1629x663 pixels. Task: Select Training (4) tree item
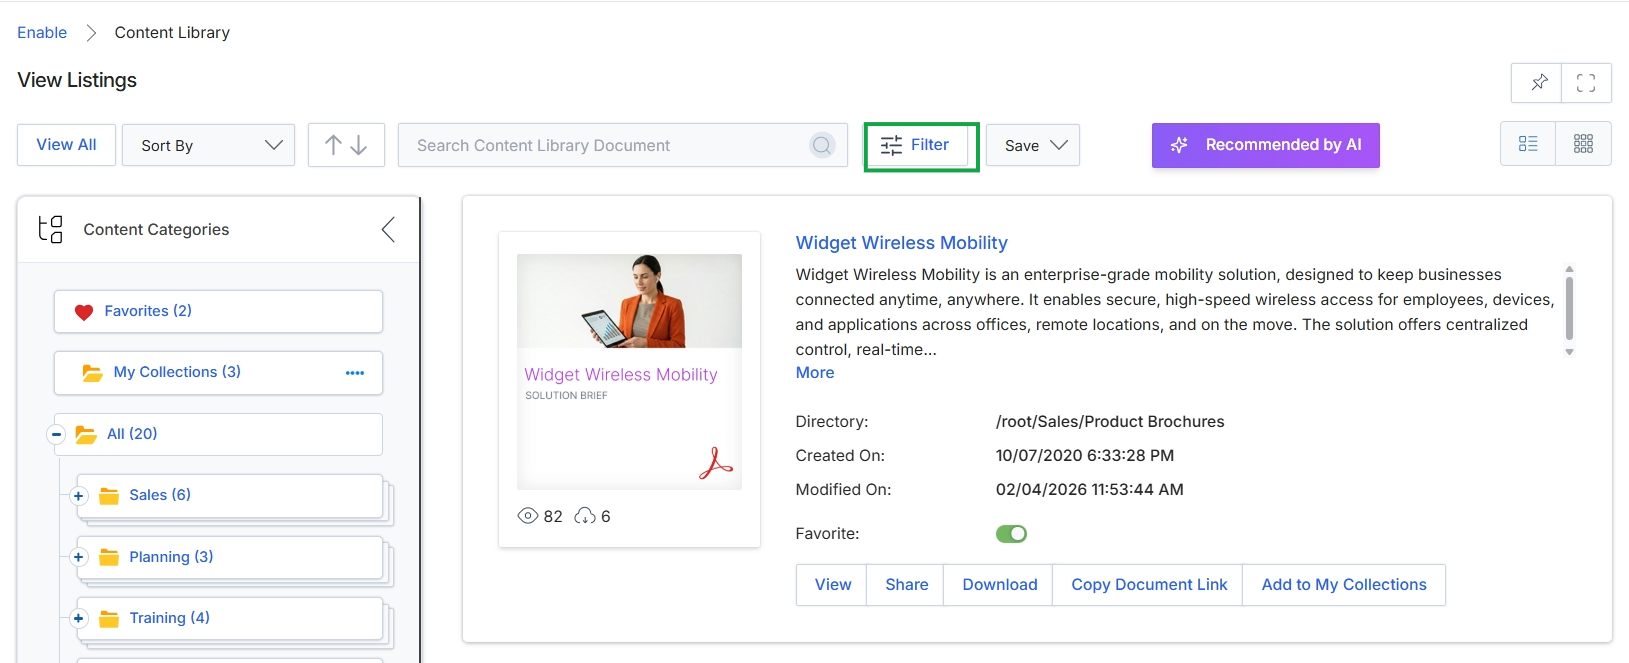tap(230, 618)
